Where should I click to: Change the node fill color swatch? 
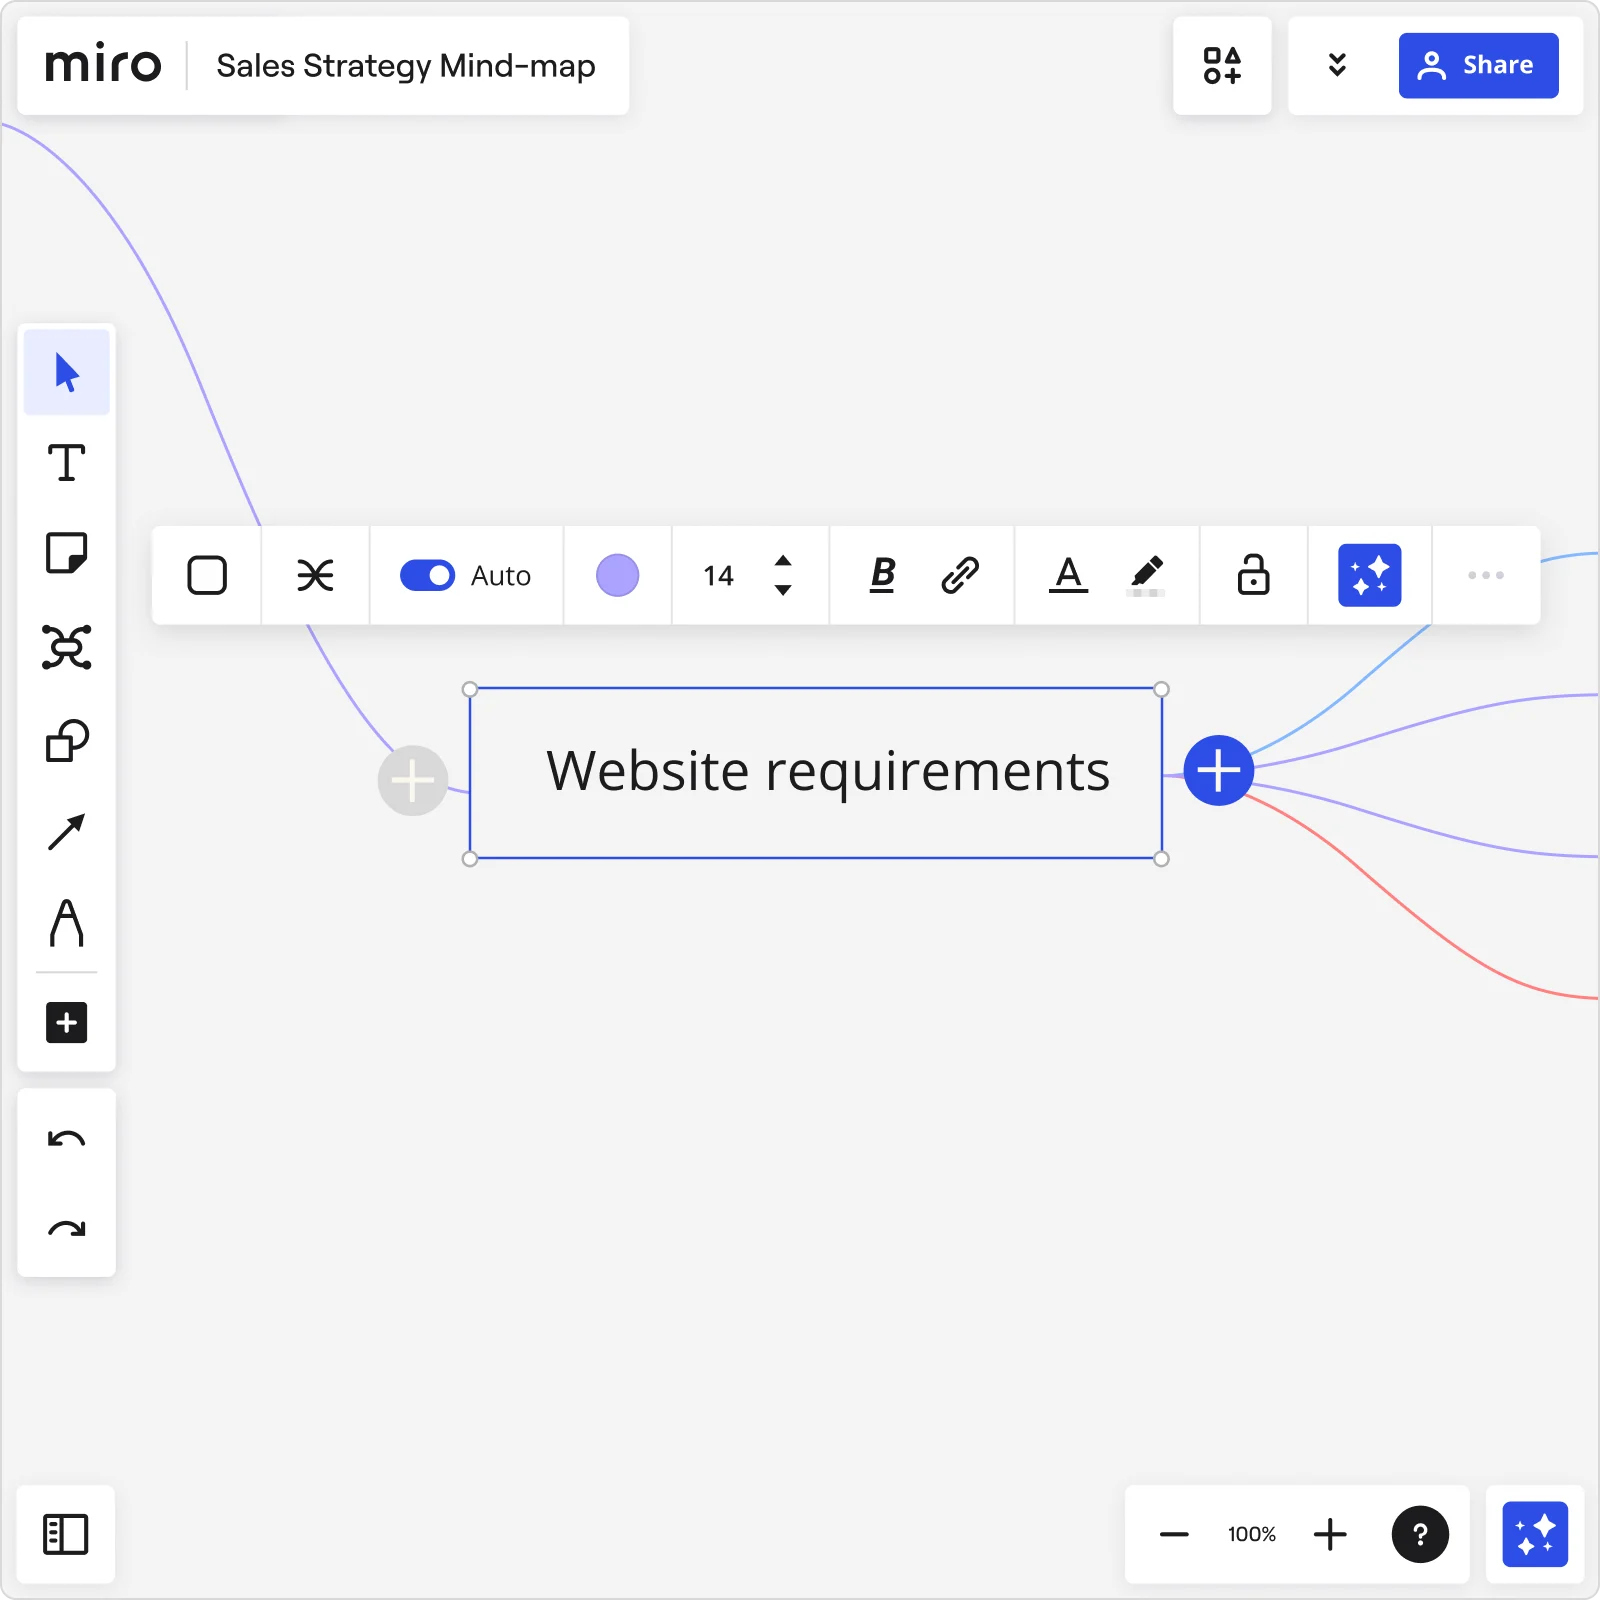[617, 575]
